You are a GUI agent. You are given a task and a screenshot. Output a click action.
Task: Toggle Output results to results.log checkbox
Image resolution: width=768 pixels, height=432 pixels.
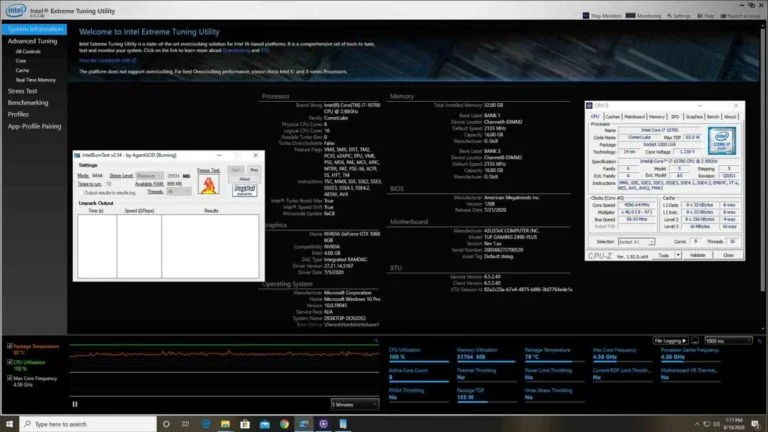pyautogui.click(x=82, y=193)
